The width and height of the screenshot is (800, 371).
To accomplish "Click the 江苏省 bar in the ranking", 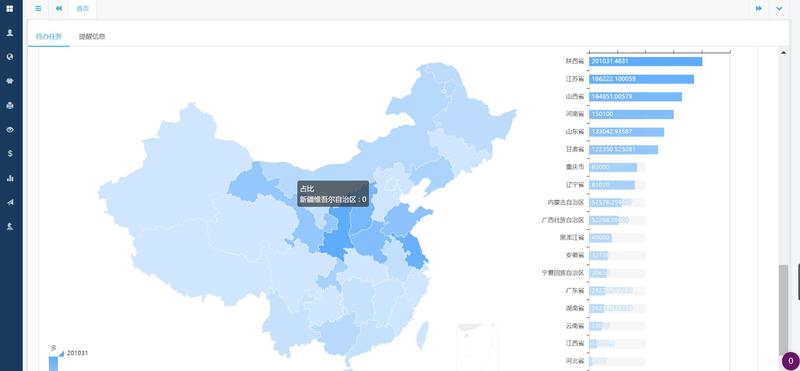I will click(x=641, y=79).
